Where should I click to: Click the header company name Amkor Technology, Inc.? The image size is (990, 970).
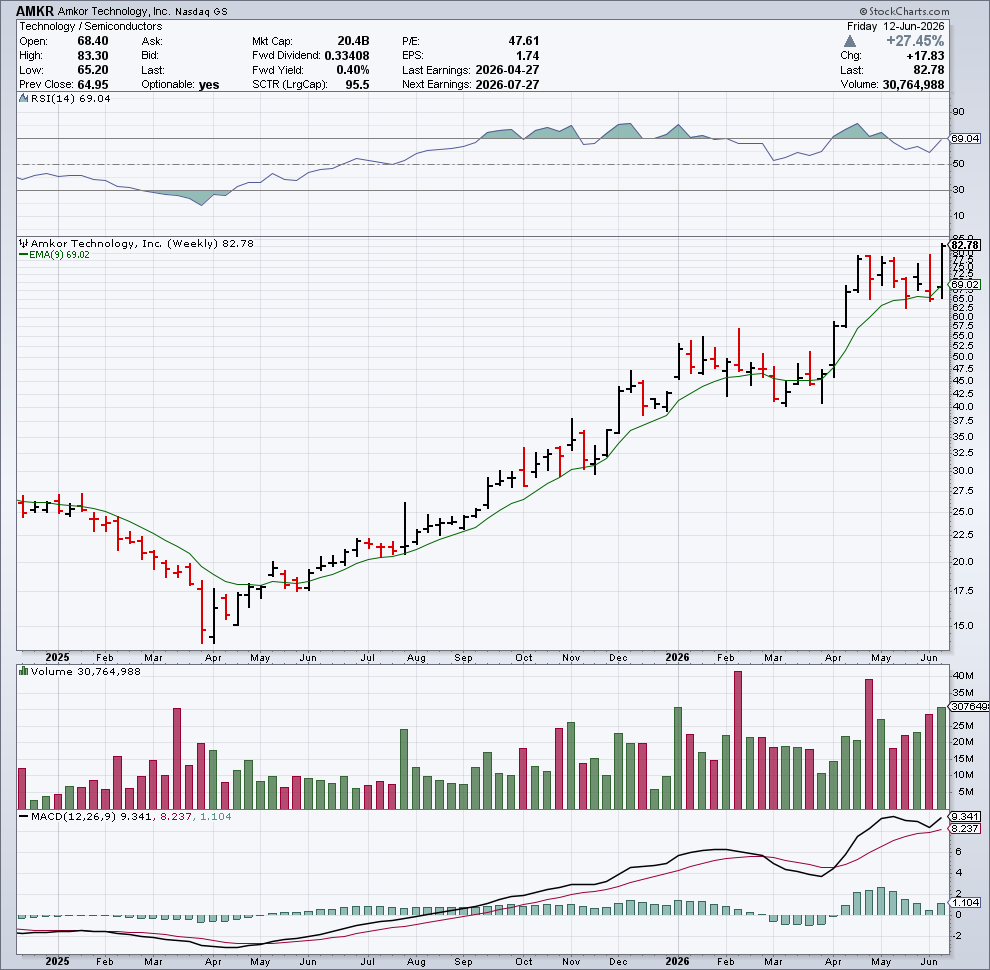point(113,11)
